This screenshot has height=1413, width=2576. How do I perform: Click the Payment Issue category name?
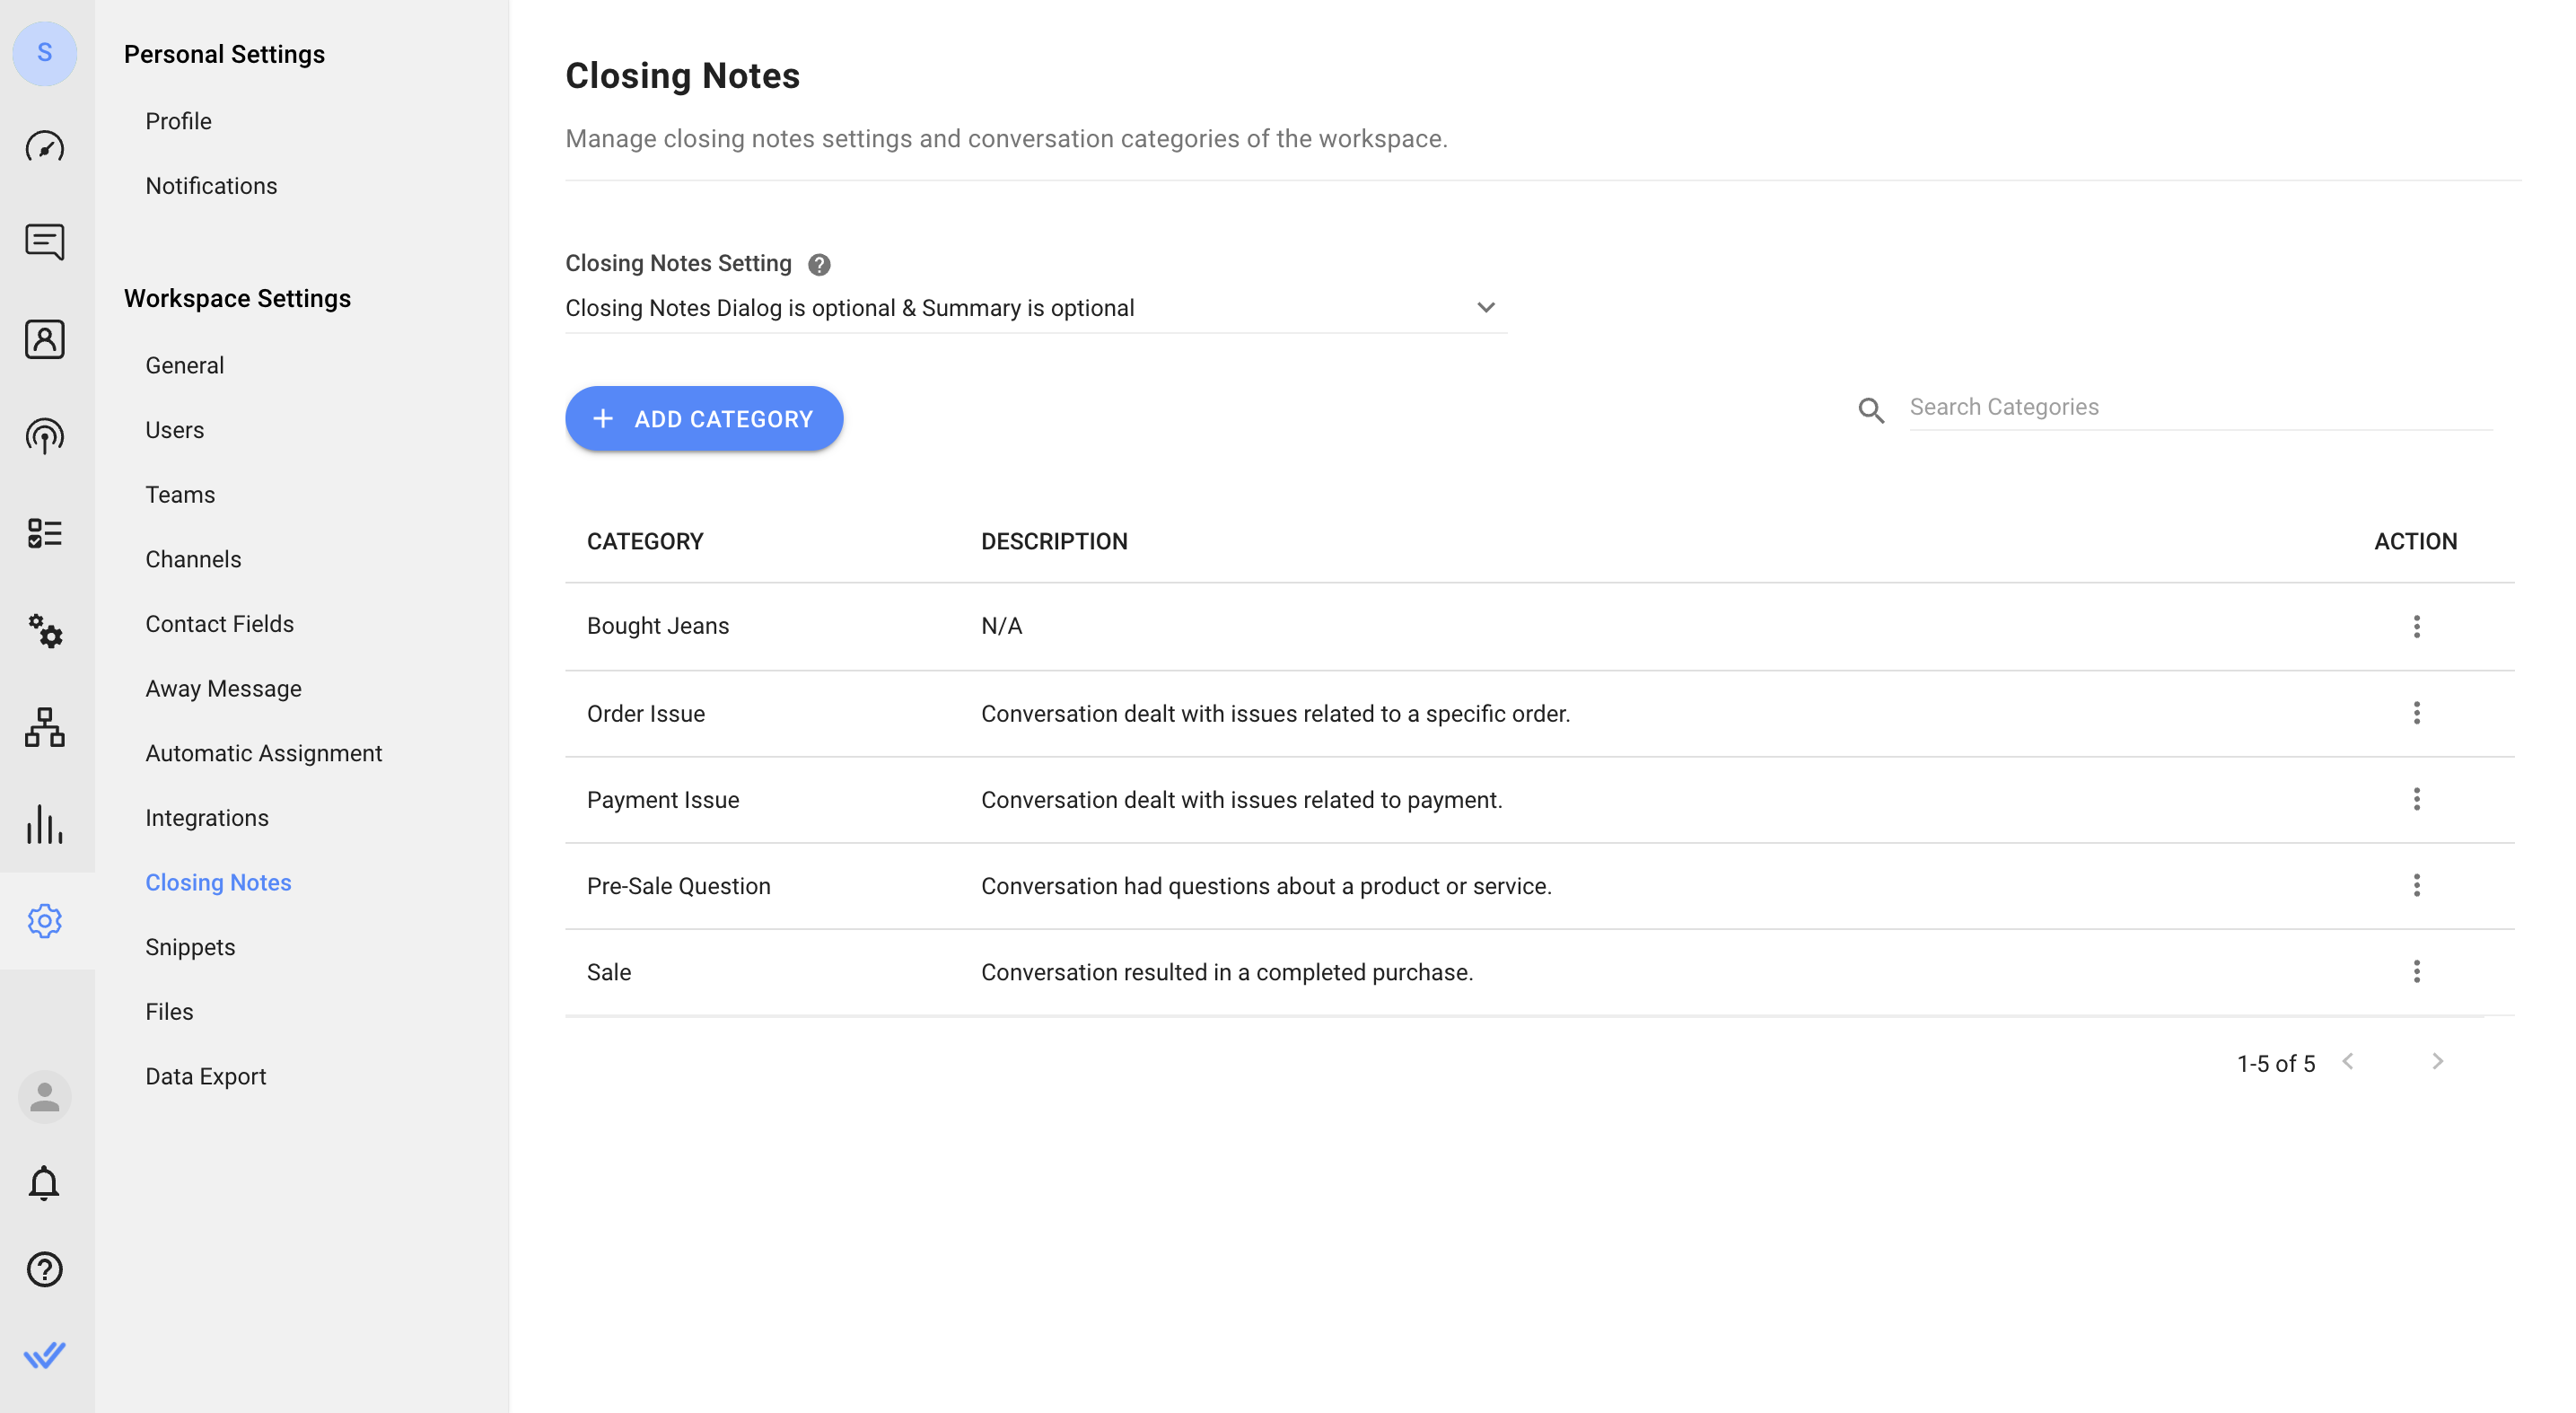tap(663, 800)
